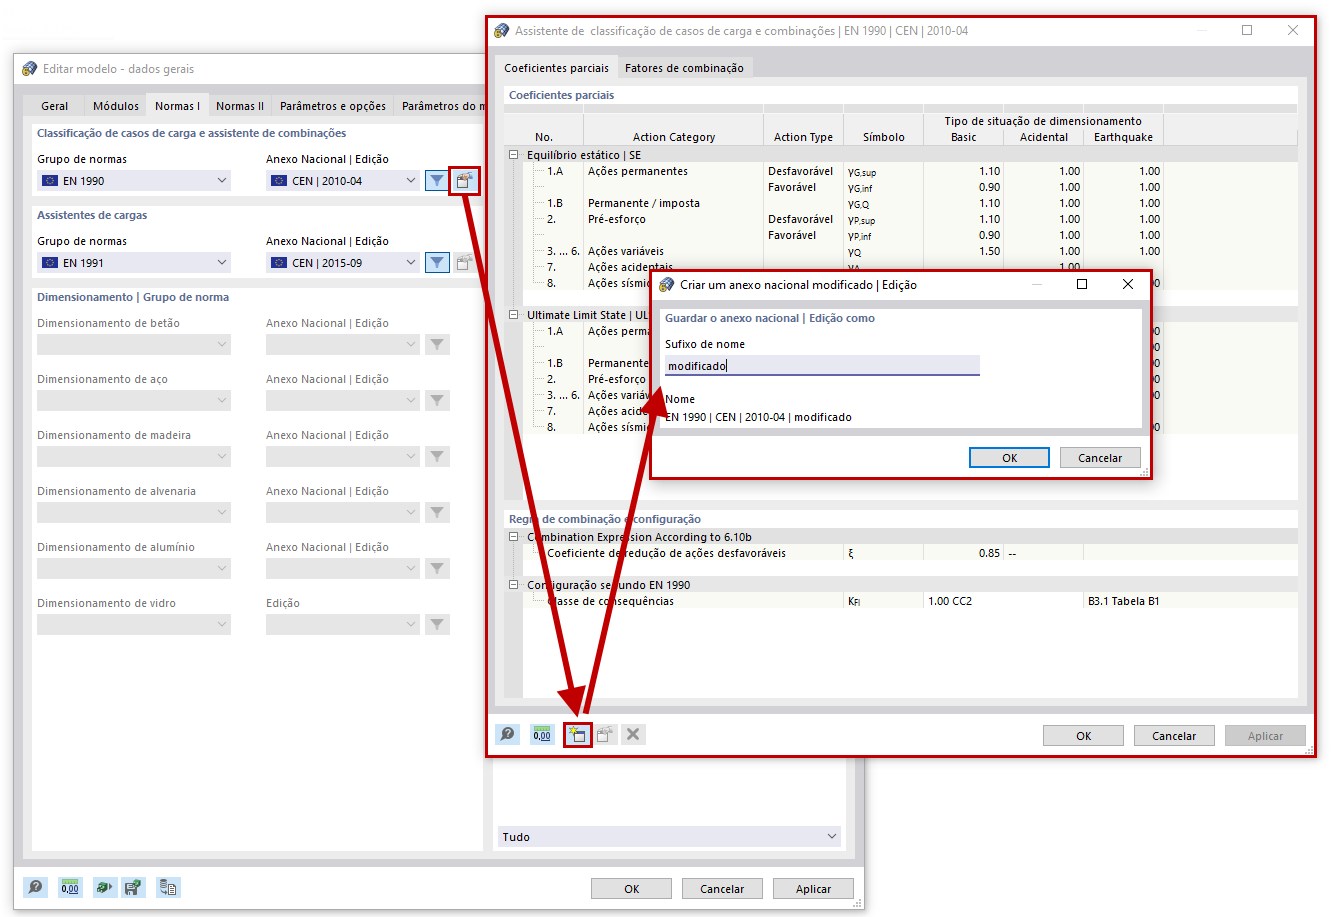Toggle the filter beside CEN 2010-04 annex
The height and width of the screenshot is (917, 1332).
click(437, 180)
